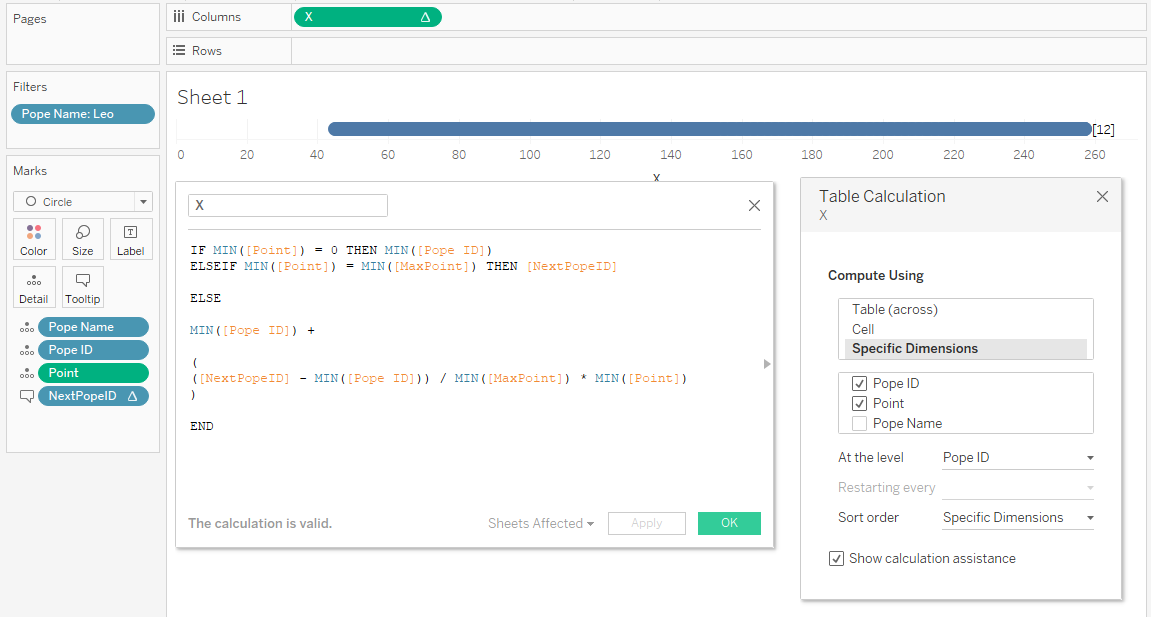The height and width of the screenshot is (617, 1151).
Task: Expand calculation editor side arrow
Action: 767,364
